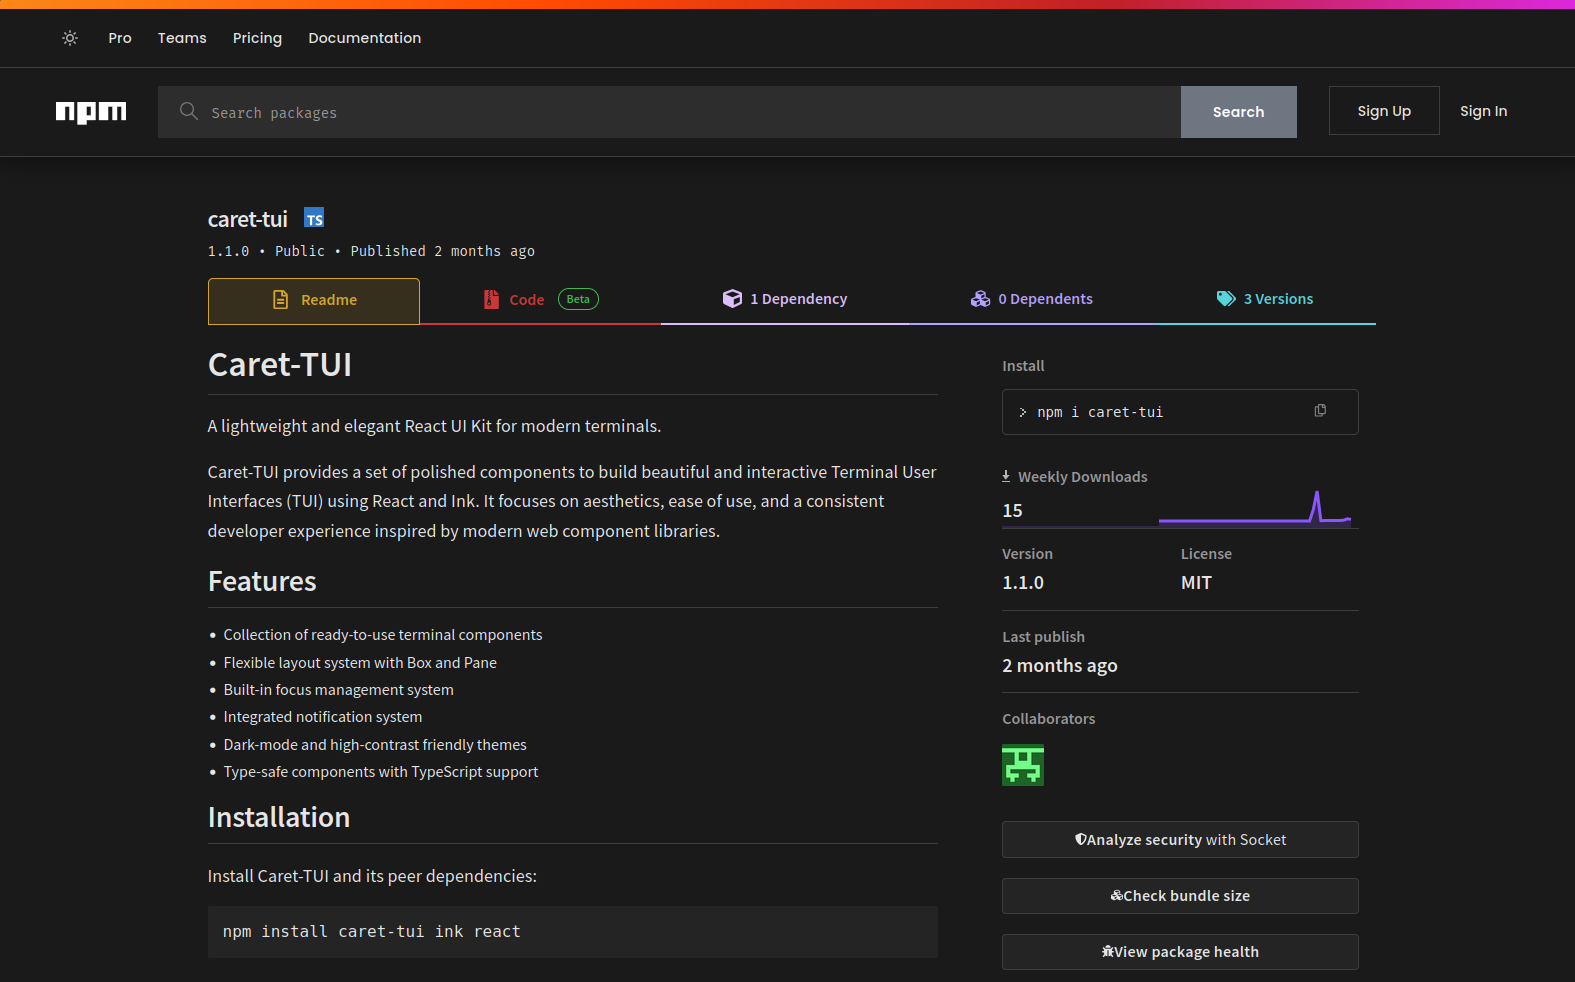Open the Pricing page link
This screenshot has width=1575, height=982.
click(257, 38)
